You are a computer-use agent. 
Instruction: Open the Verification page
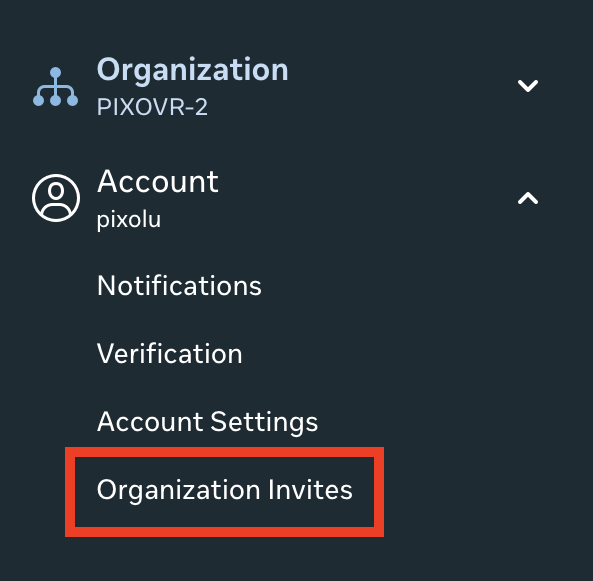pos(169,354)
